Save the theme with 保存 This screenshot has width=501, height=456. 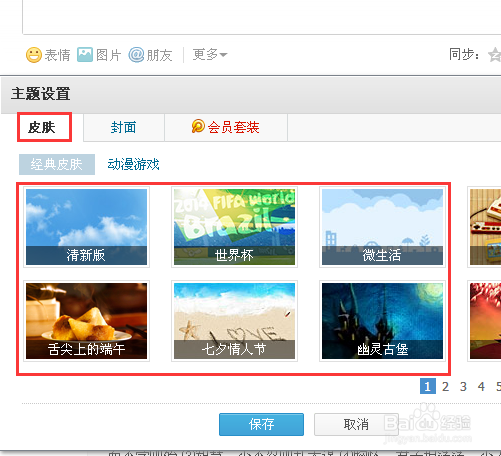[261, 424]
